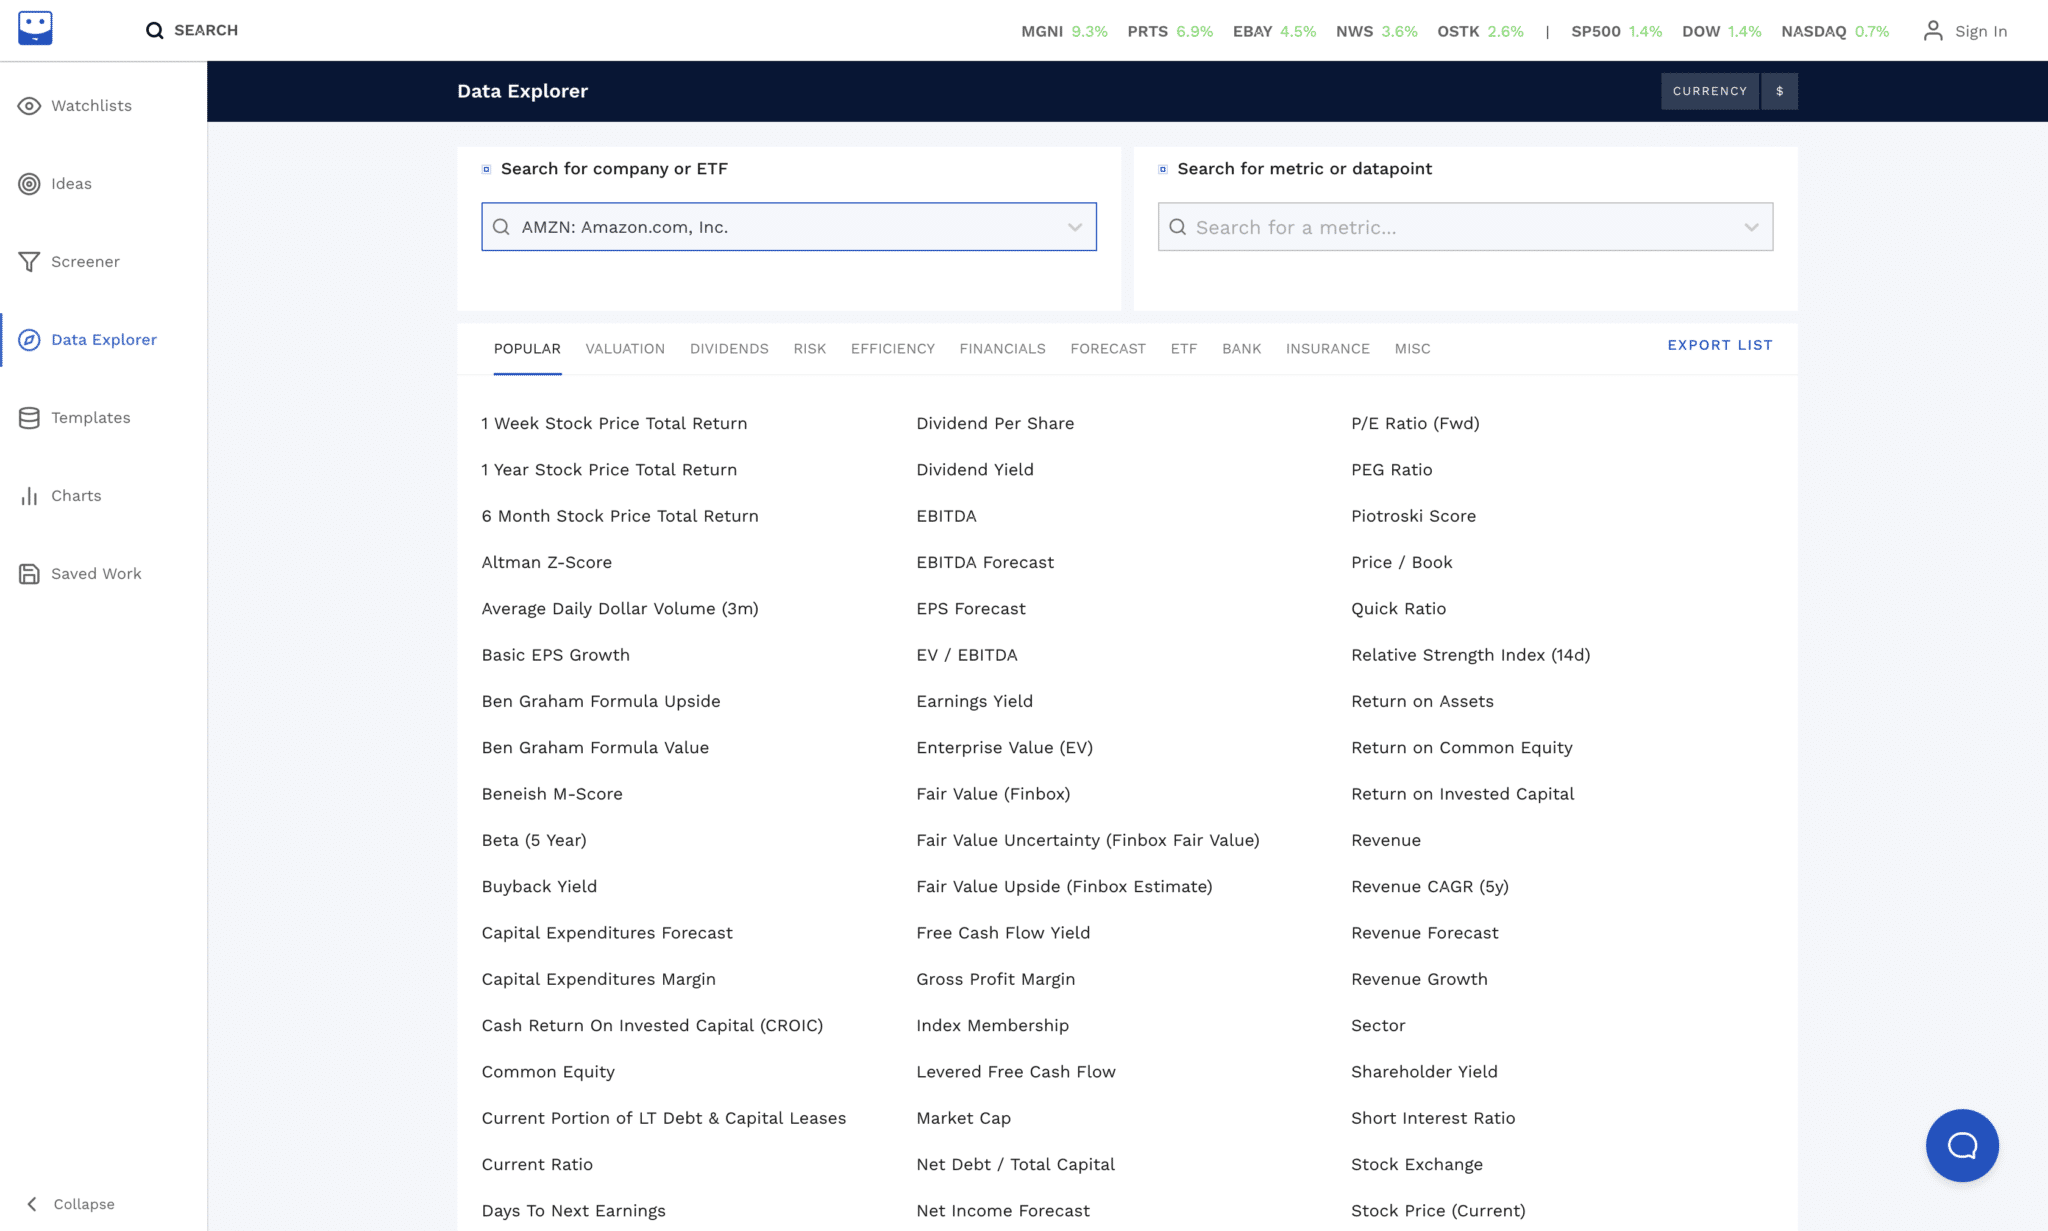This screenshot has height=1231, width=2048.
Task: Select the company or ETF search radio button
Action: pos(487,169)
